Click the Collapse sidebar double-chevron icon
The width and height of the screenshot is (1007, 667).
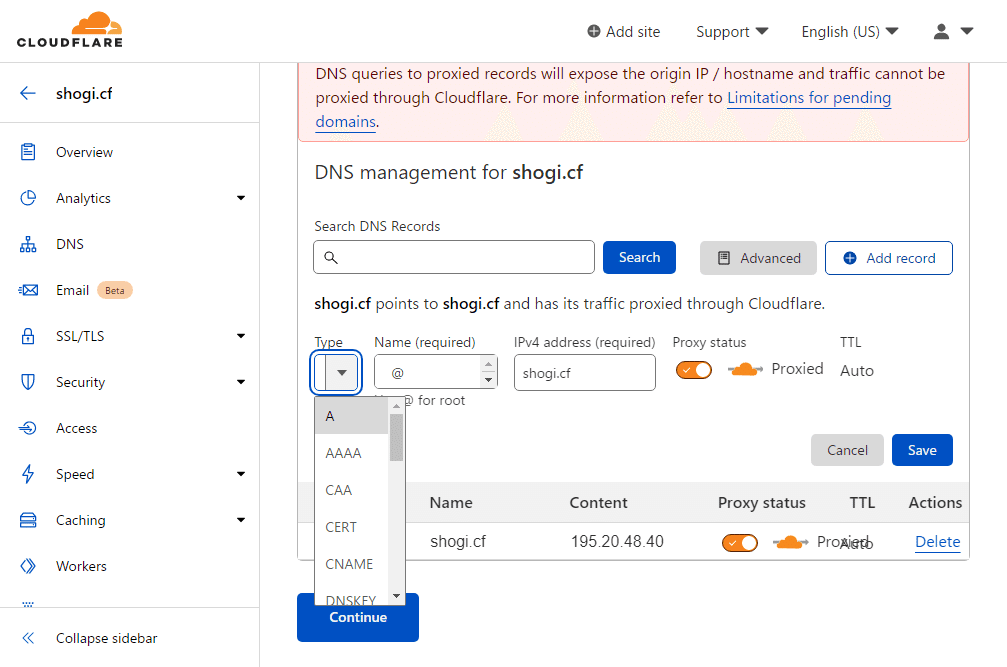click(x=28, y=638)
